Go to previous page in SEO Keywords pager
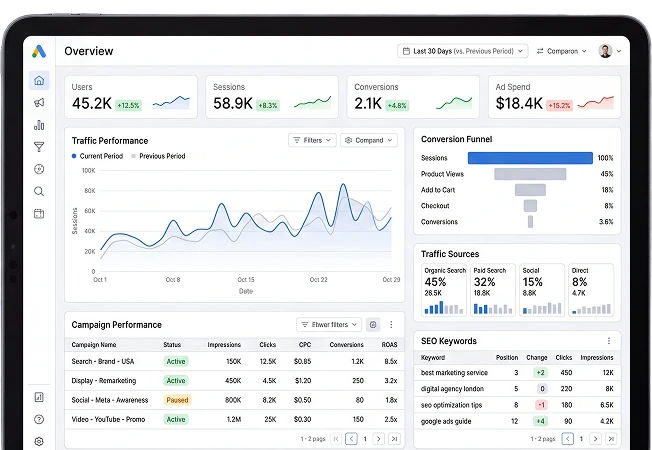The width and height of the screenshot is (652, 450). point(568,438)
